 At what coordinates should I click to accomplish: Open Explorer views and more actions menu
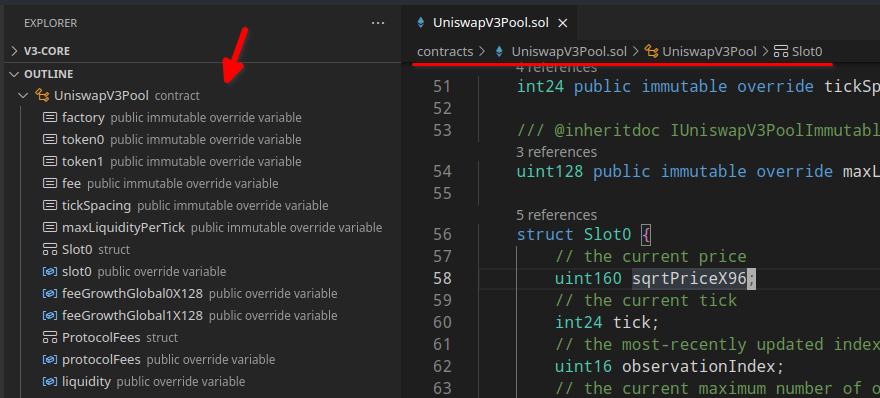coord(378,23)
